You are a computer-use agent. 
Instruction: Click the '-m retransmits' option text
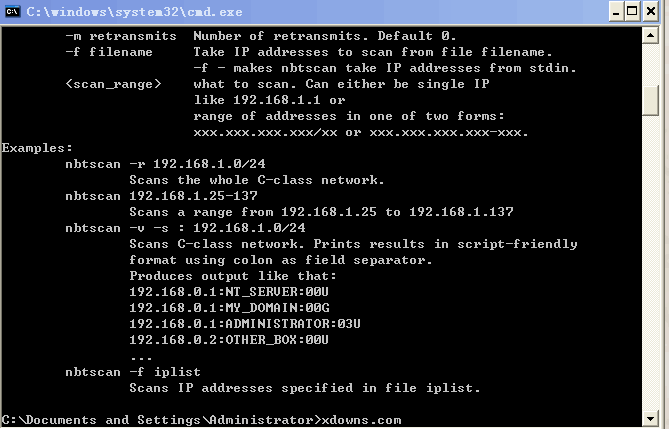[x=121, y=36]
